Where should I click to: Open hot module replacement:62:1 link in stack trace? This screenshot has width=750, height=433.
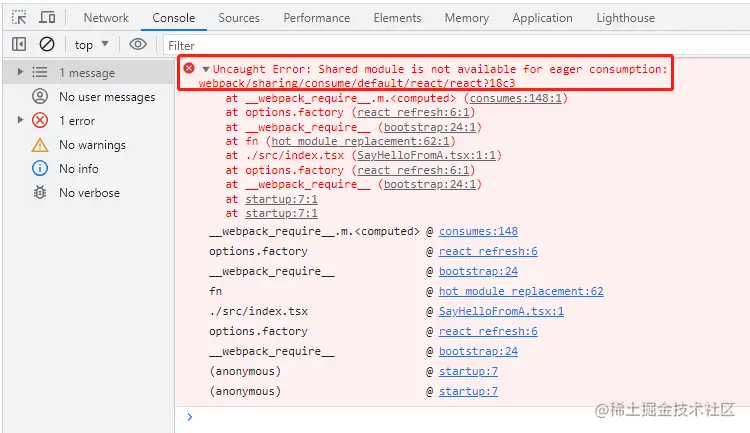(360, 141)
